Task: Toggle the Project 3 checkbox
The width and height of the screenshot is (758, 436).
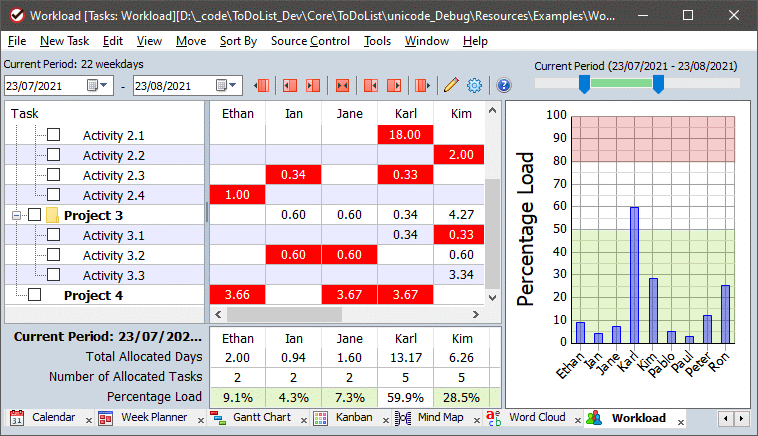Action: pos(35,215)
